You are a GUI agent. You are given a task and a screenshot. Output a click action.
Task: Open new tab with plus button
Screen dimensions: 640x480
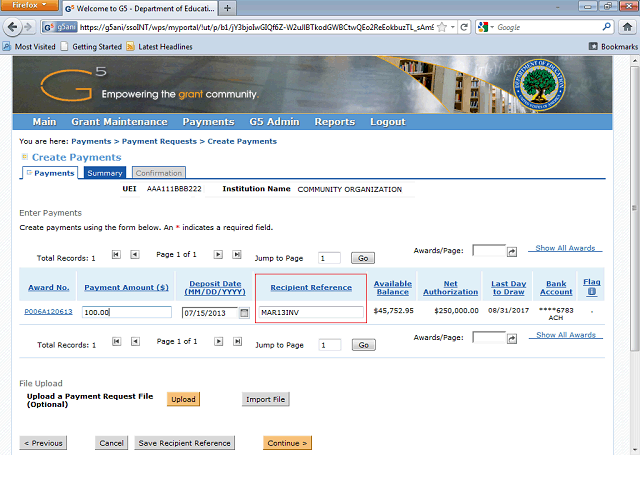(x=227, y=8)
